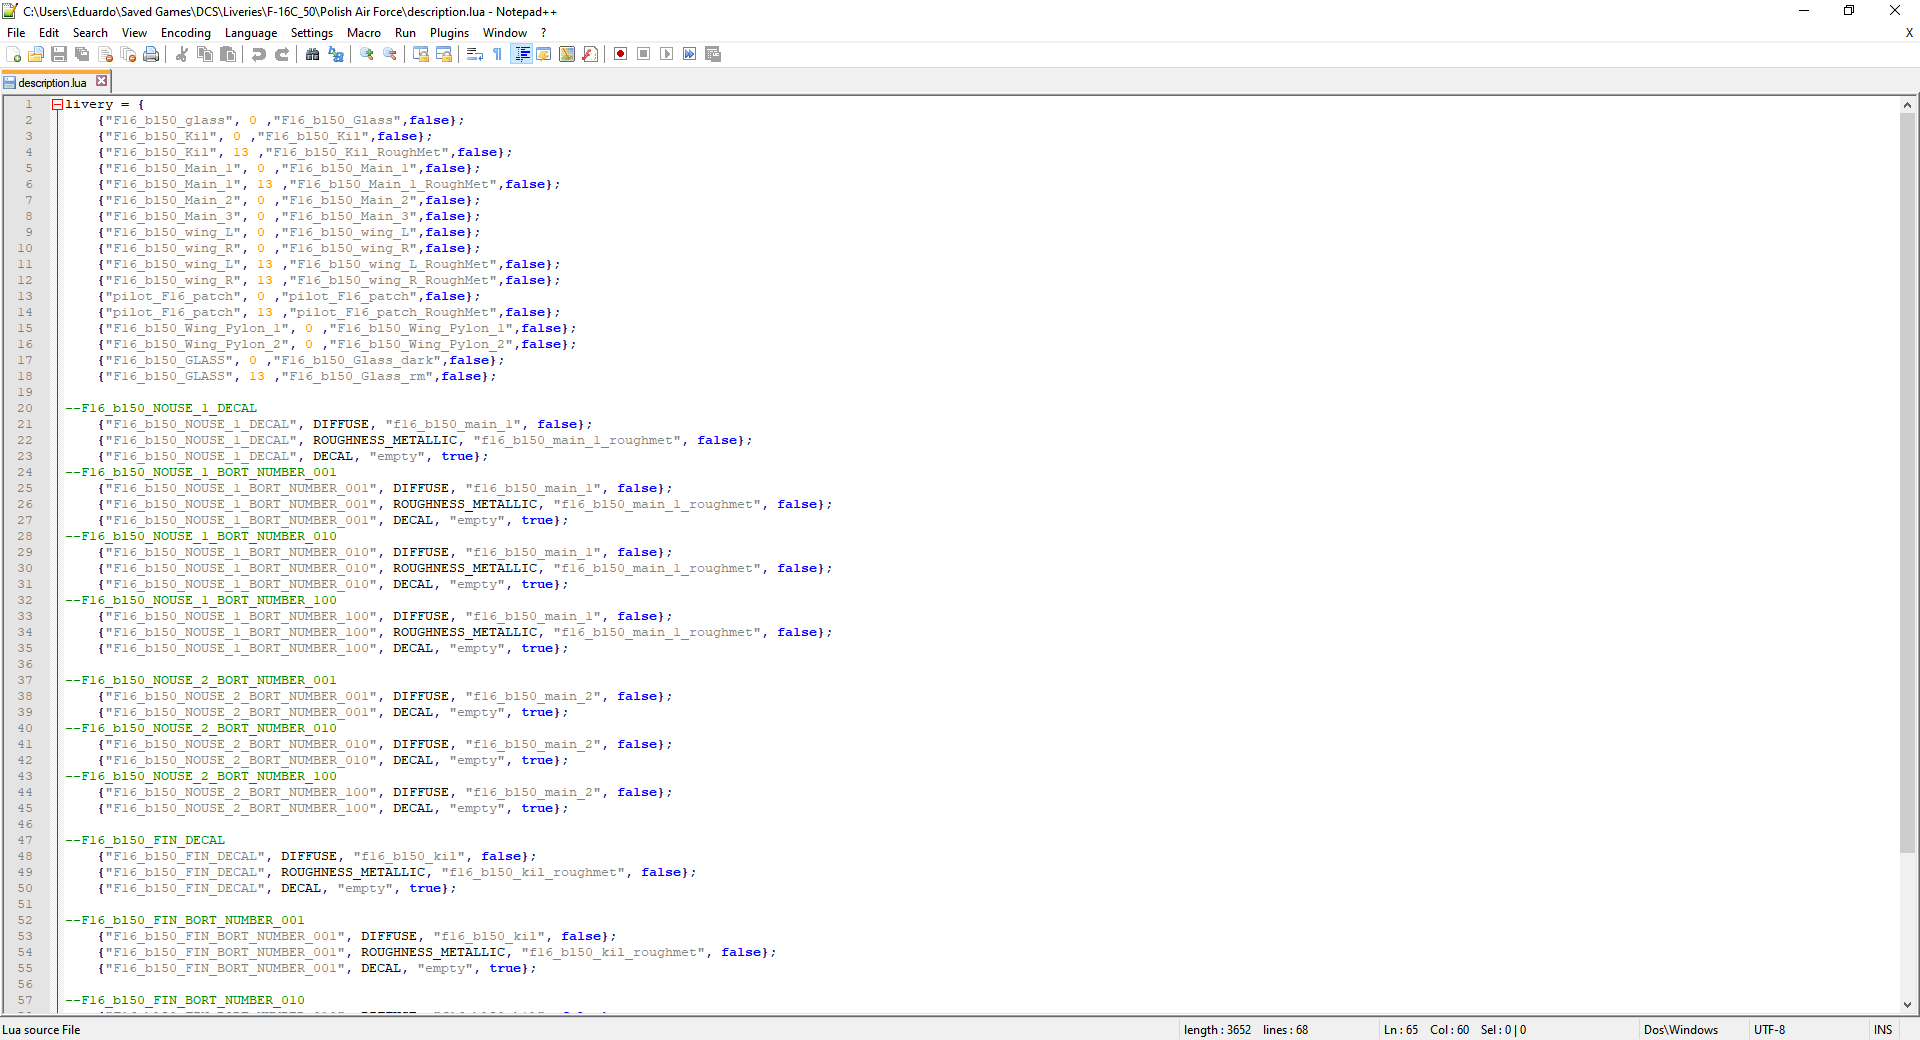
Task: Click the Dos\Windows line ending field
Action: click(1680, 1030)
